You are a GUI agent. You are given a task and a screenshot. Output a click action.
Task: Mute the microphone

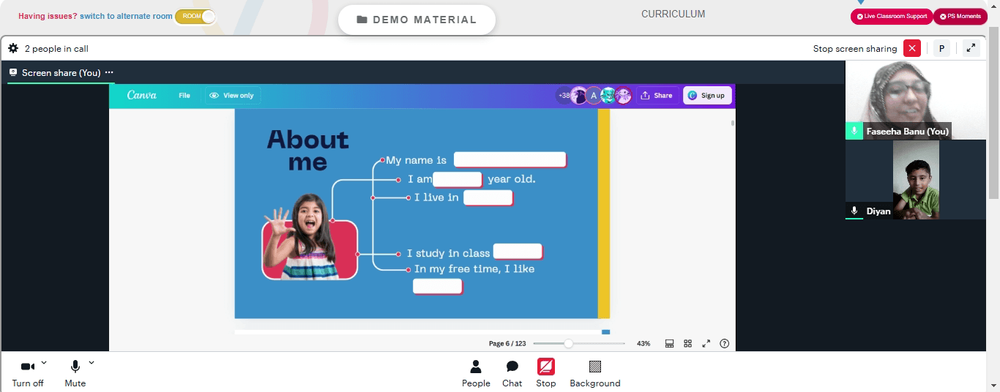[75, 374]
